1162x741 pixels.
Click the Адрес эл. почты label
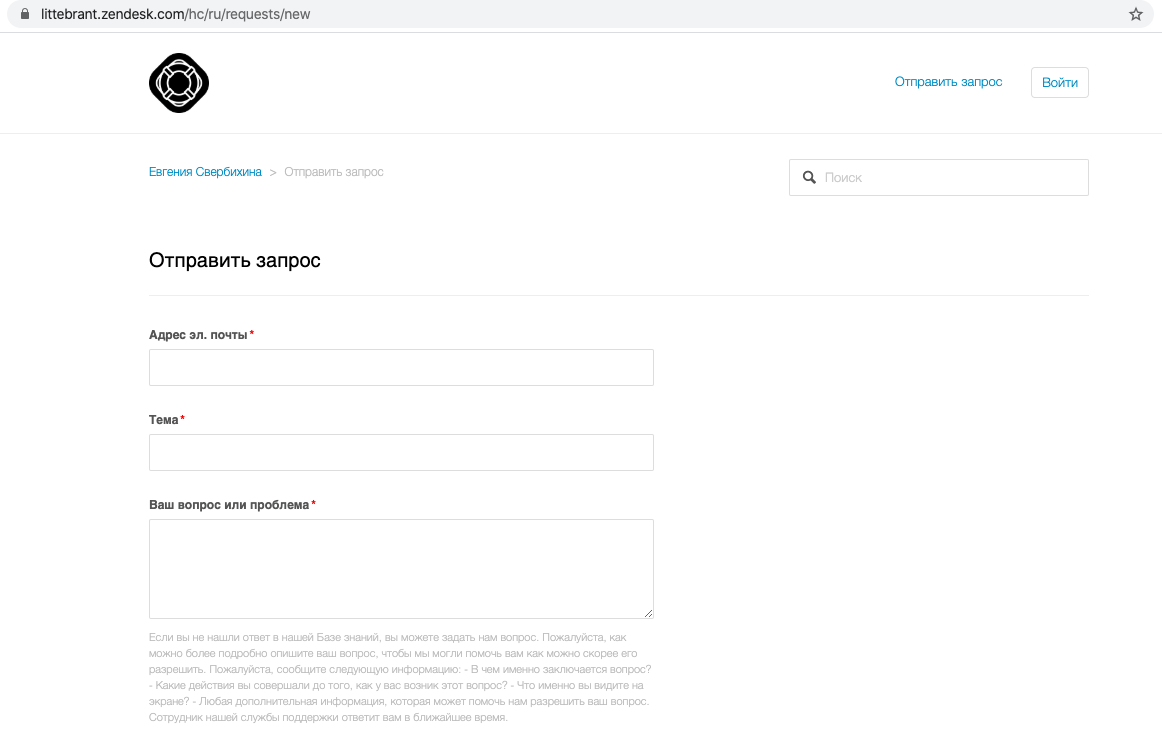pos(198,335)
